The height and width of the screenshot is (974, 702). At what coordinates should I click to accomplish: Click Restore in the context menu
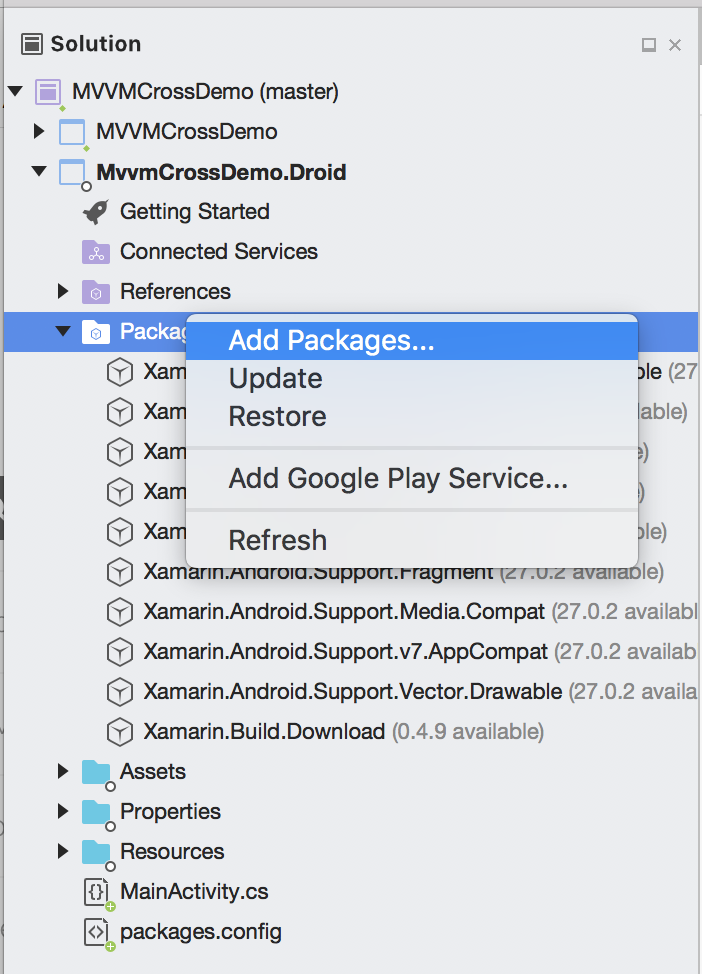point(277,417)
